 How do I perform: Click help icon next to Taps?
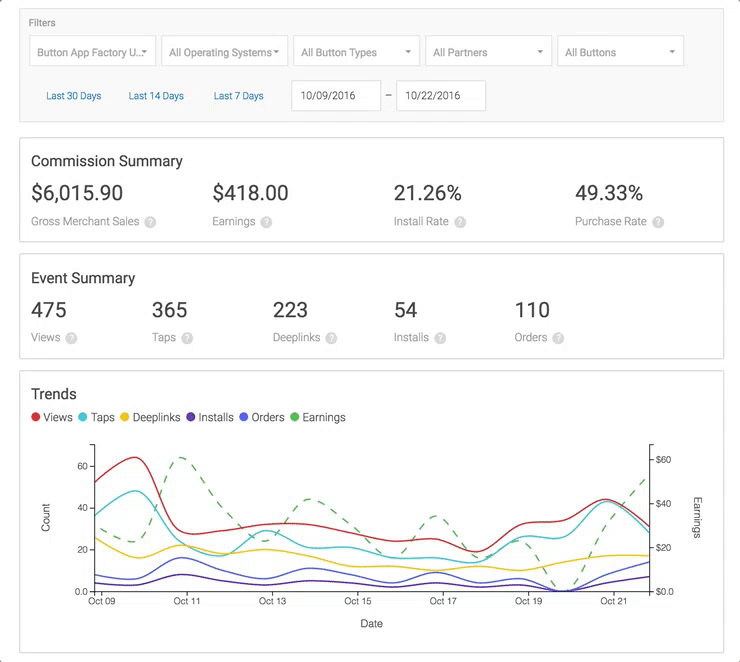(187, 338)
